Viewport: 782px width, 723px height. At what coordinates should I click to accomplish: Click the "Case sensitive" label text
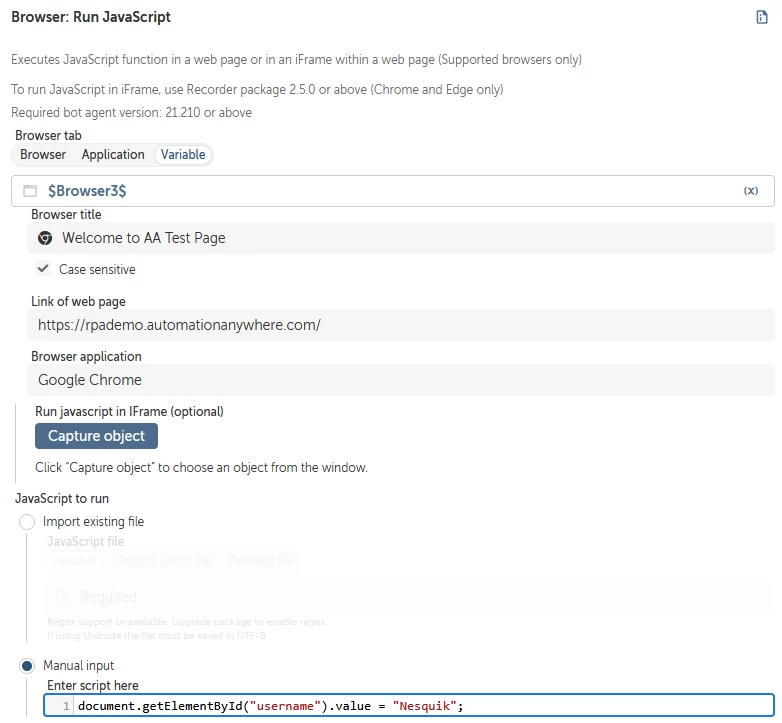(x=97, y=269)
